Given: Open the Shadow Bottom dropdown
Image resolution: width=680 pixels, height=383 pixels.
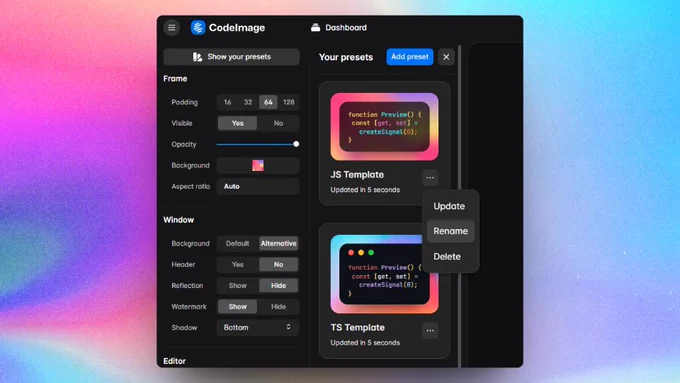Looking at the screenshot, I should 258,327.
